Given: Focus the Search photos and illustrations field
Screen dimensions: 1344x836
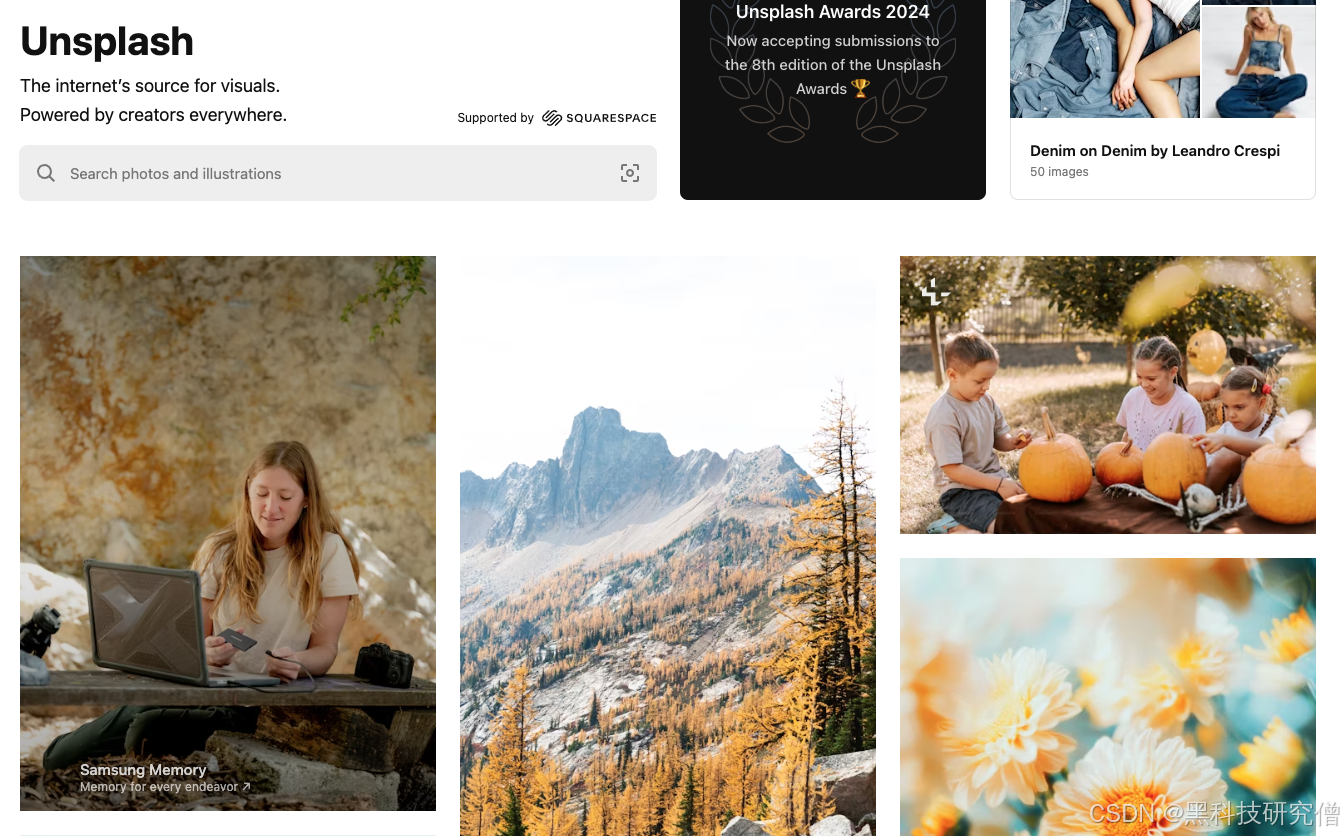Looking at the screenshot, I should point(338,173).
